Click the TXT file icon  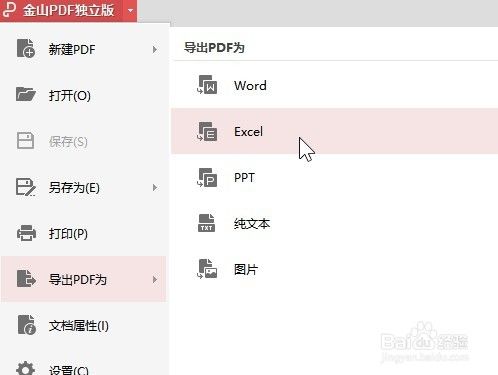(207, 223)
